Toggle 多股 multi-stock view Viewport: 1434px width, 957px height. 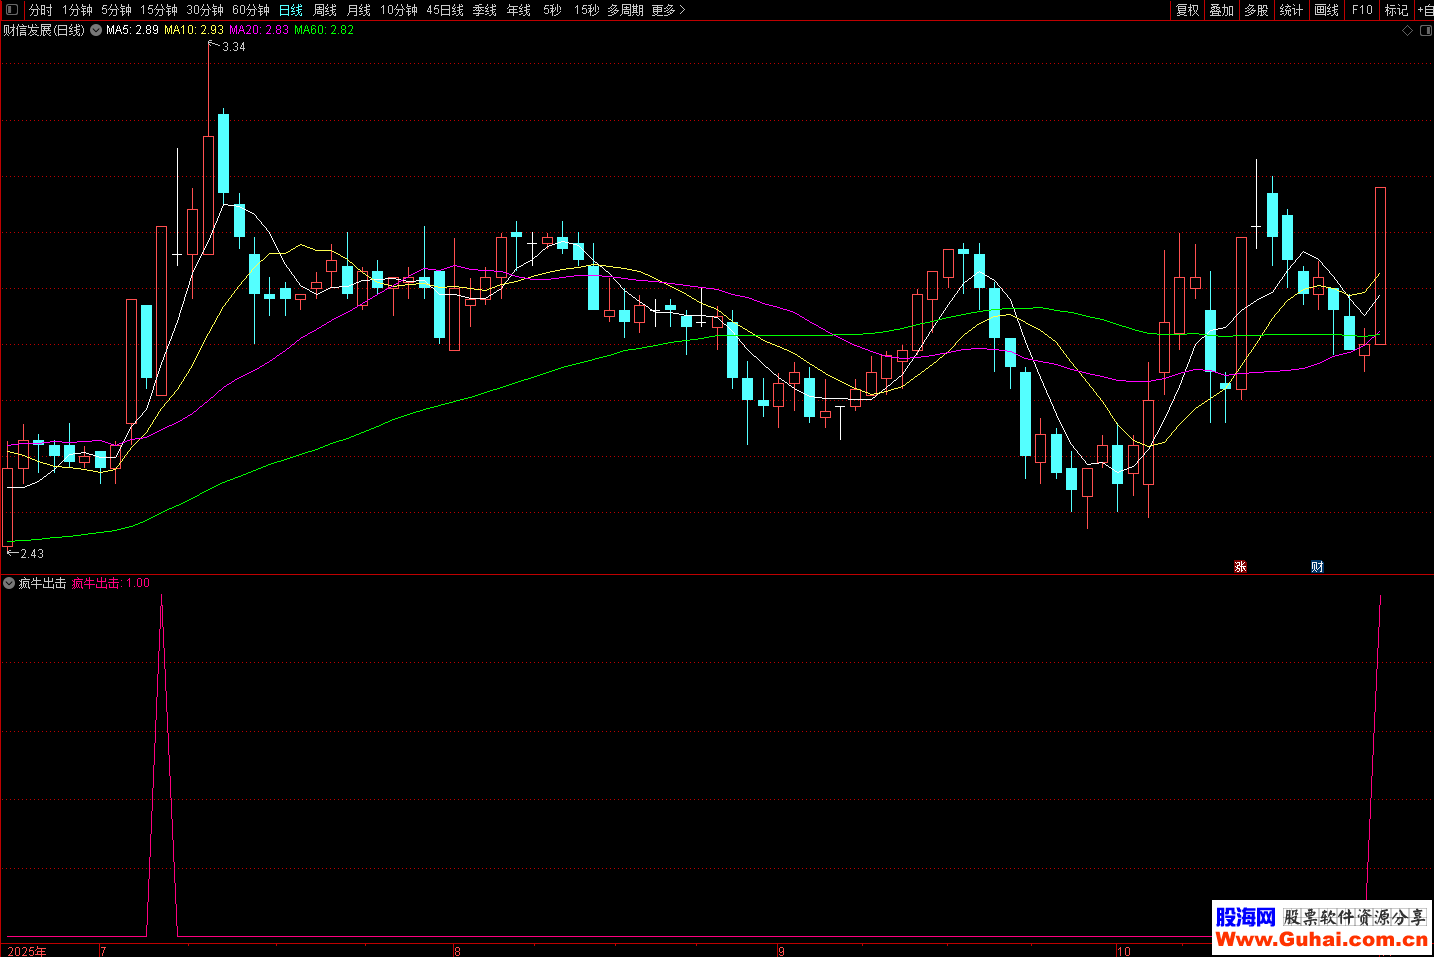pos(1256,10)
